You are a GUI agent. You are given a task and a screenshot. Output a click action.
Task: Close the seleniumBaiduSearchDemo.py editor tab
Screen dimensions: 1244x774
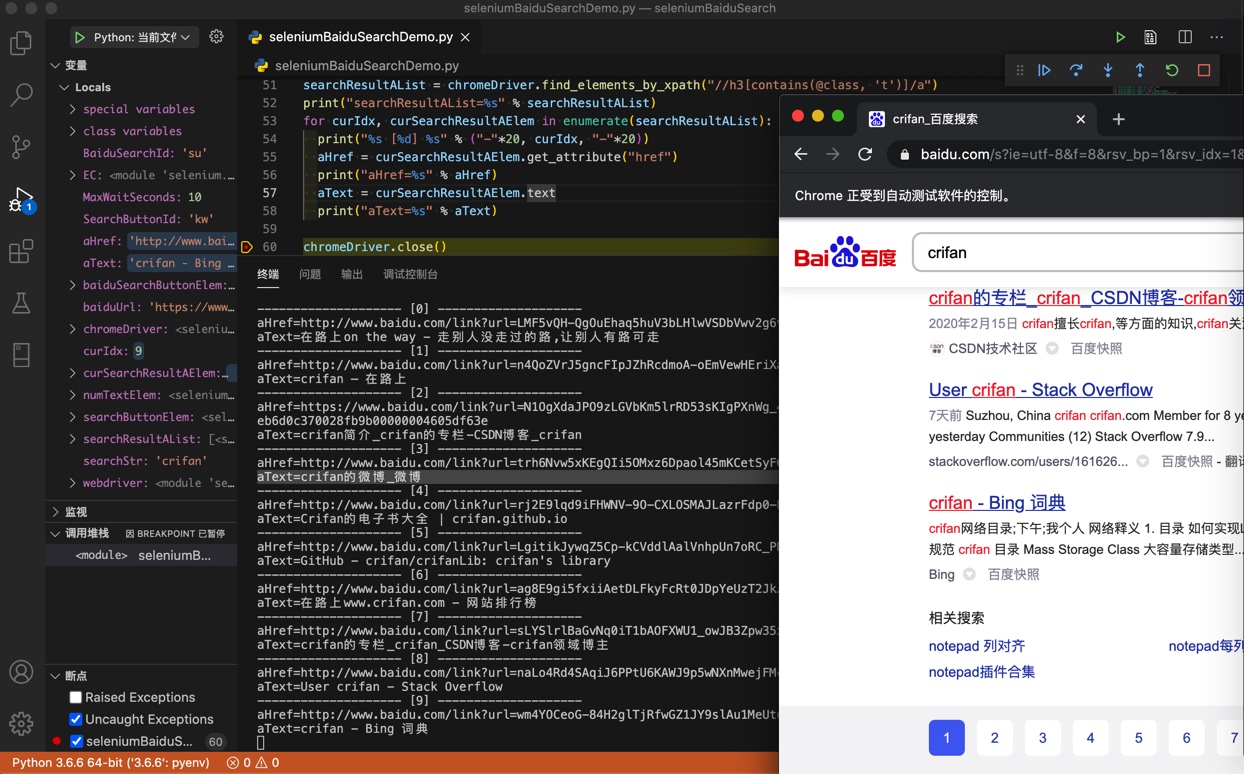pos(465,37)
